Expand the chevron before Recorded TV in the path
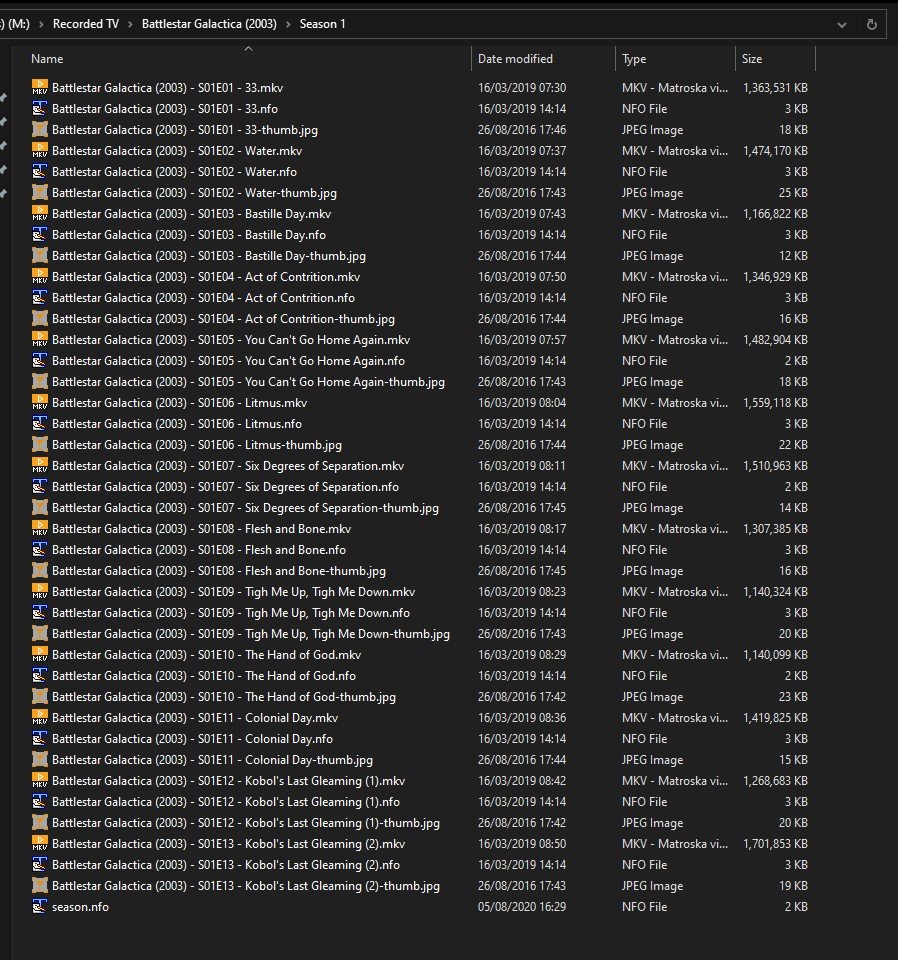Image resolution: width=898 pixels, height=960 pixels. [x=41, y=24]
